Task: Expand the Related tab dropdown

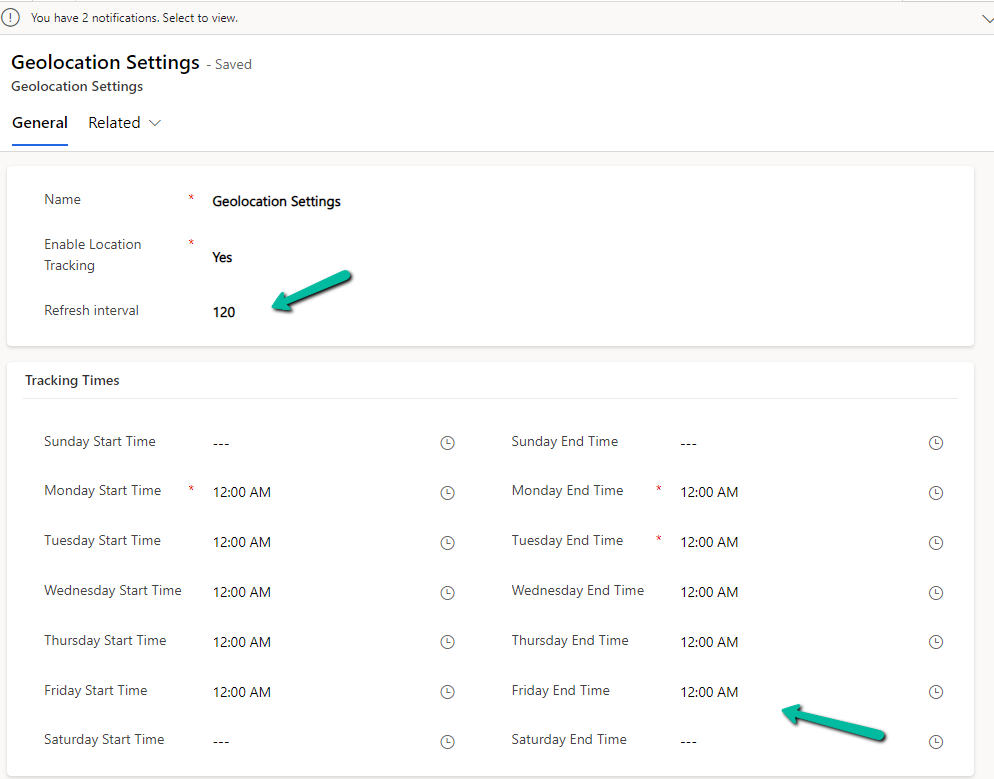Action: click(x=125, y=123)
